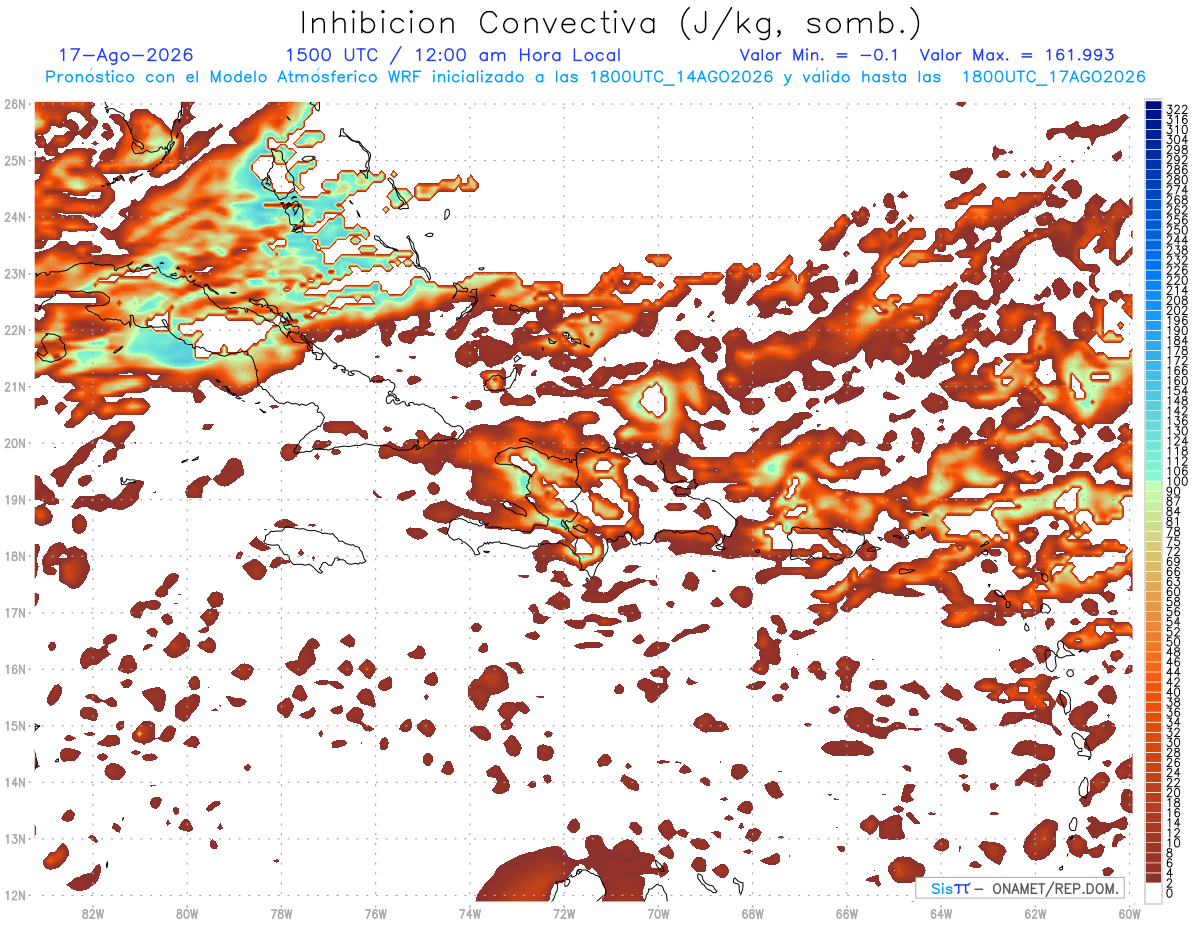Click the '0' value at color scale bottom
The image size is (1200, 927).
click(1169, 893)
